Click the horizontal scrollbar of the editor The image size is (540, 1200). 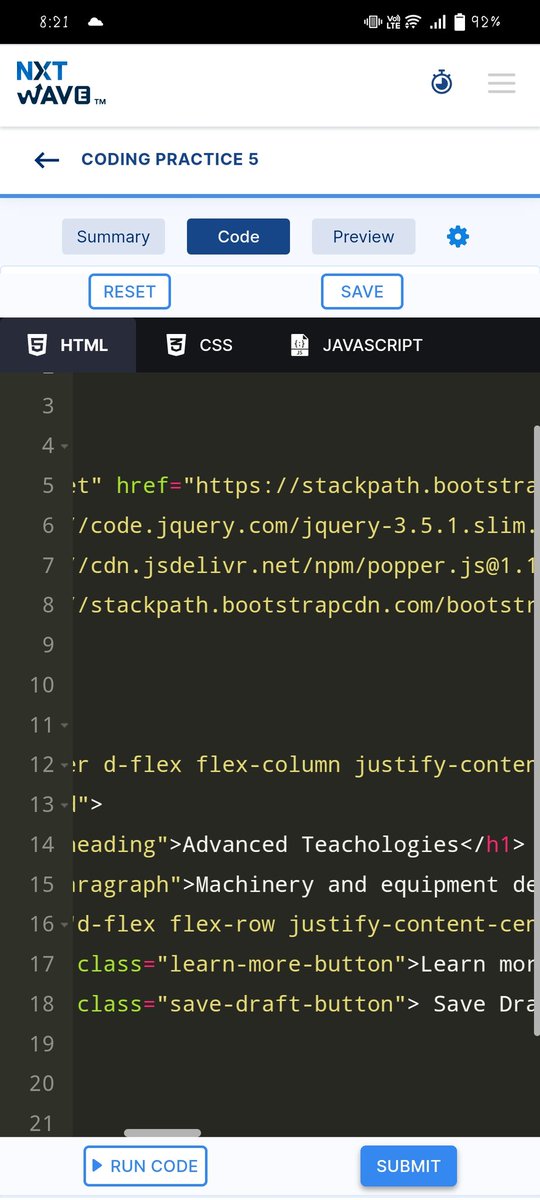[162, 1133]
